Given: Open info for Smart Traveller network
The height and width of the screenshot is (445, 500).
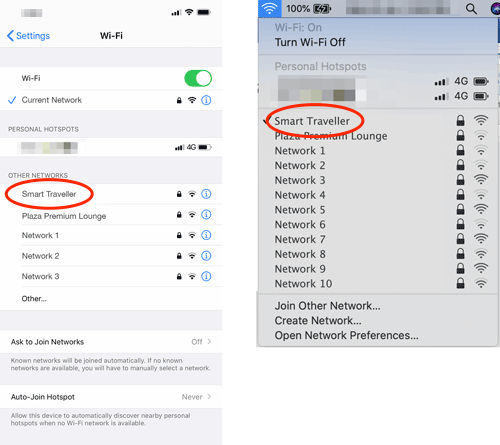Looking at the screenshot, I should point(206,194).
